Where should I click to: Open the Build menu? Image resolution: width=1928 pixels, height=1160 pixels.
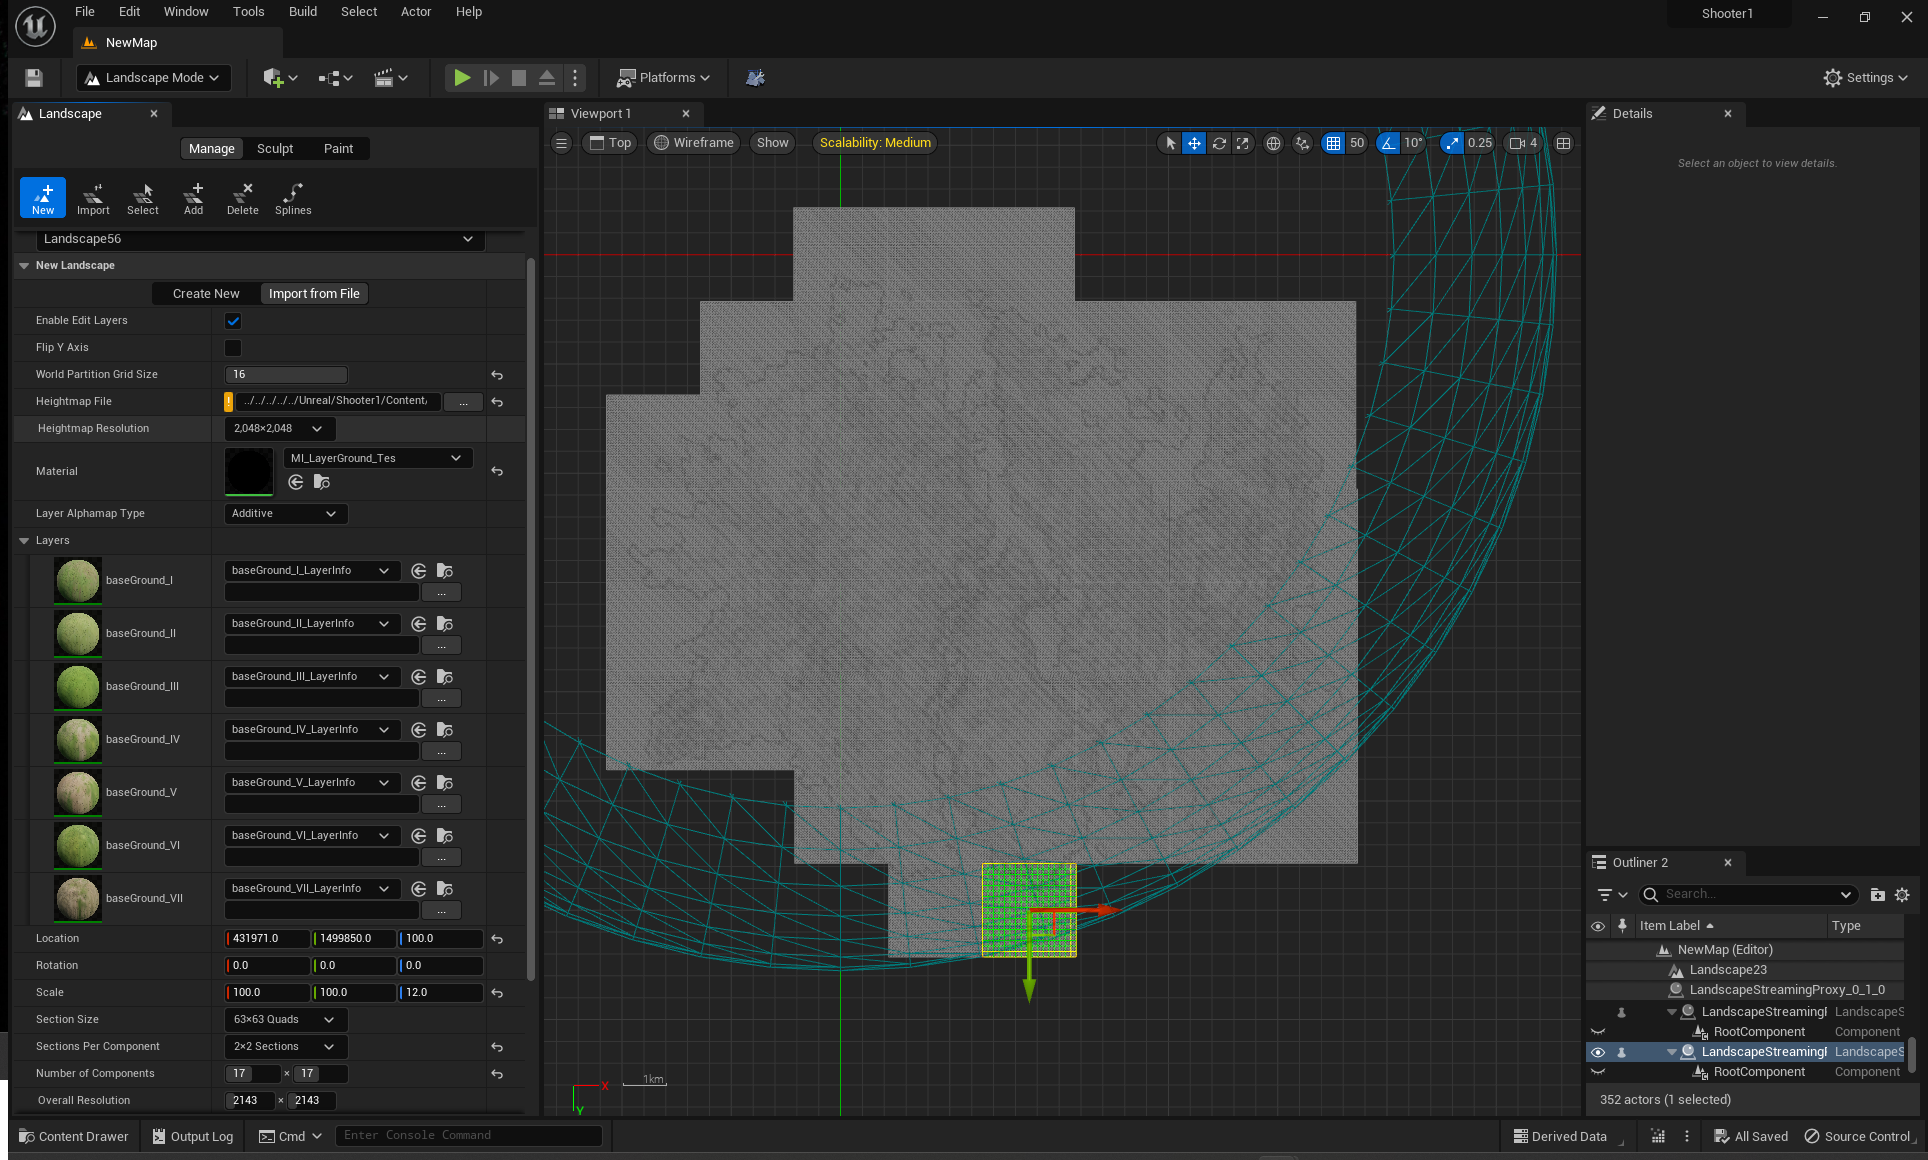[x=302, y=11]
